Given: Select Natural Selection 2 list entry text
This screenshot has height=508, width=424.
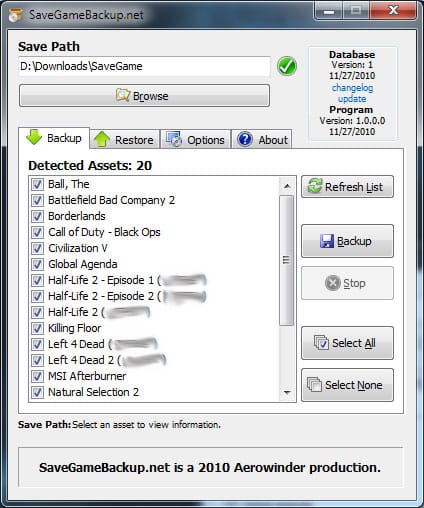Looking at the screenshot, I should point(94,392).
